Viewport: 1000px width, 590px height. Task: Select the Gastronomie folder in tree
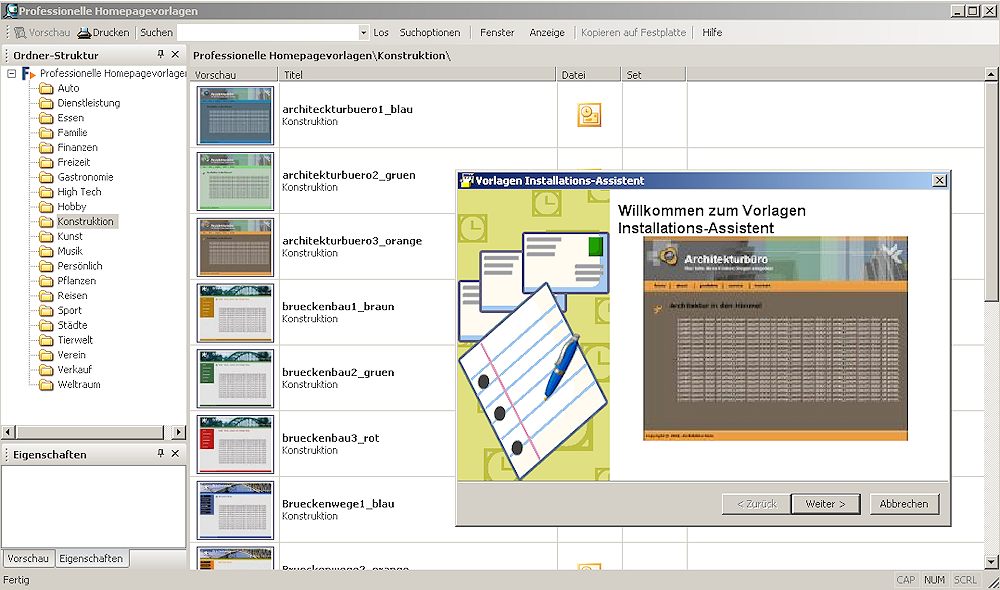pyautogui.click(x=85, y=177)
